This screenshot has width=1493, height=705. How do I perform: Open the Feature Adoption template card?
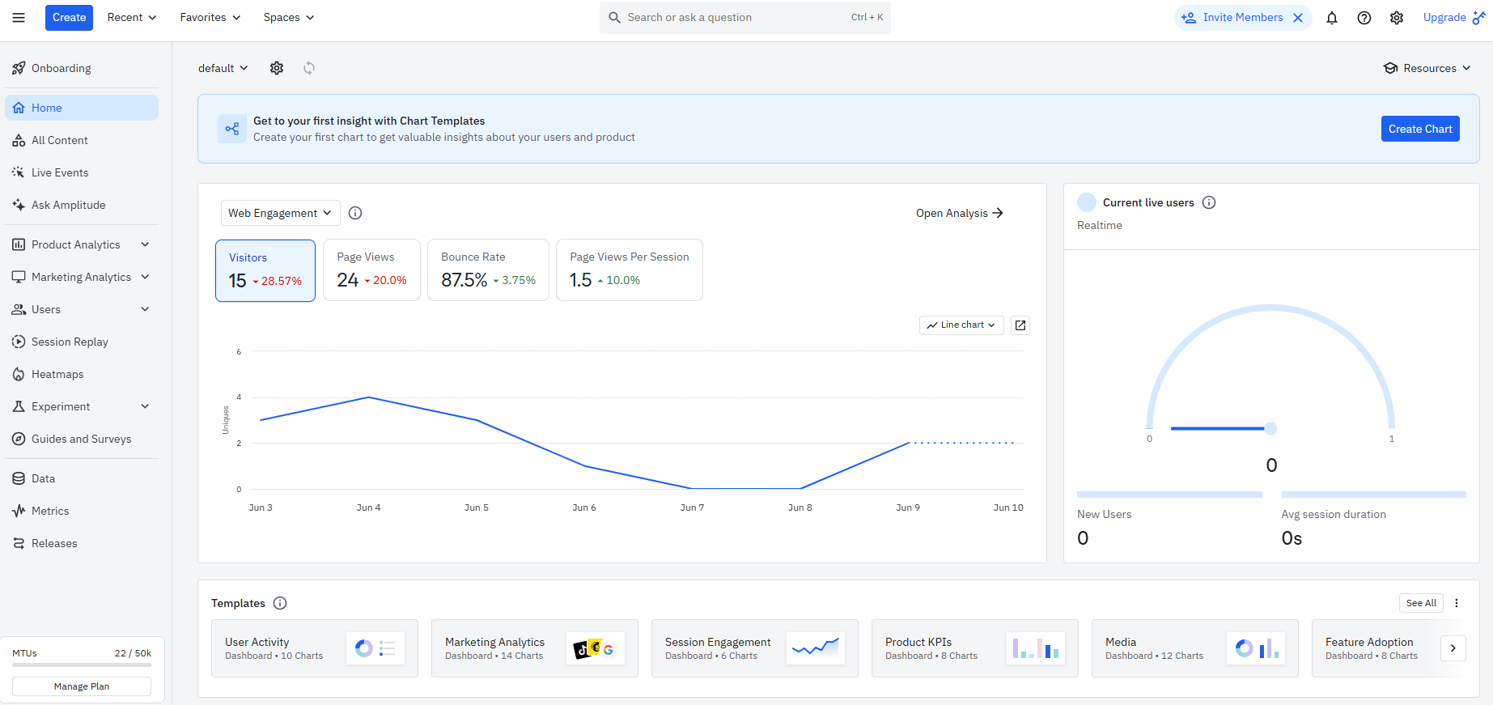click(1375, 649)
